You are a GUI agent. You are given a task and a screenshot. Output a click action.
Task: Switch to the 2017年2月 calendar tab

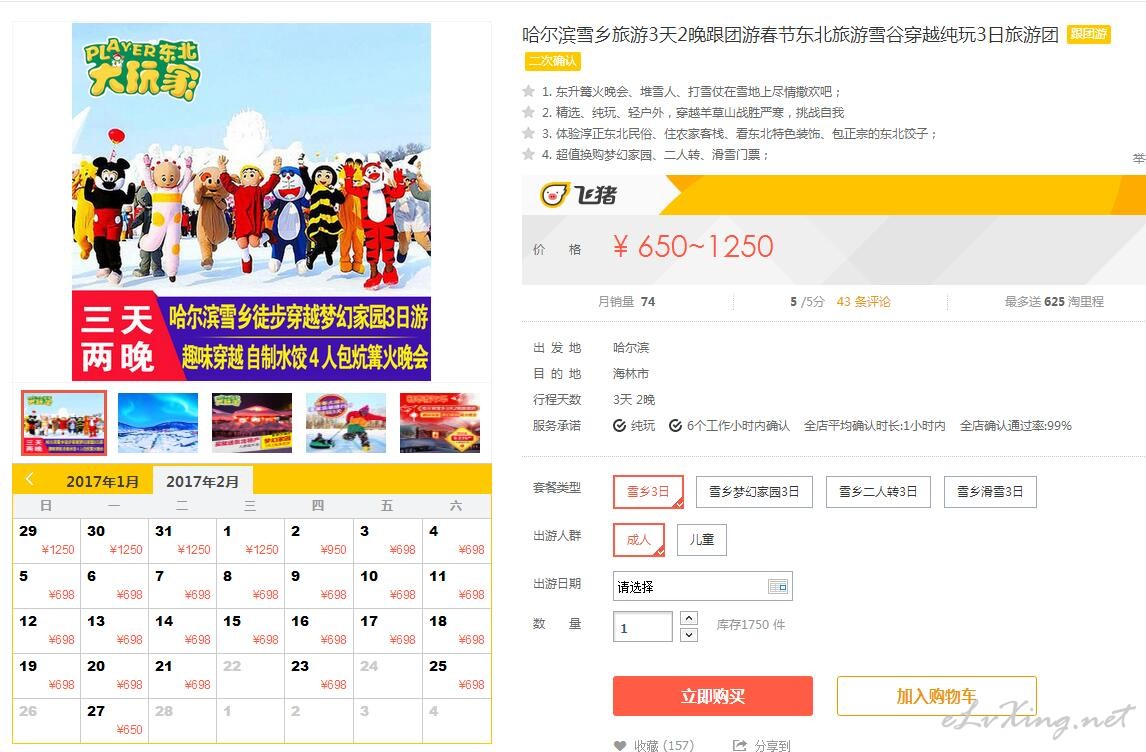point(202,481)
